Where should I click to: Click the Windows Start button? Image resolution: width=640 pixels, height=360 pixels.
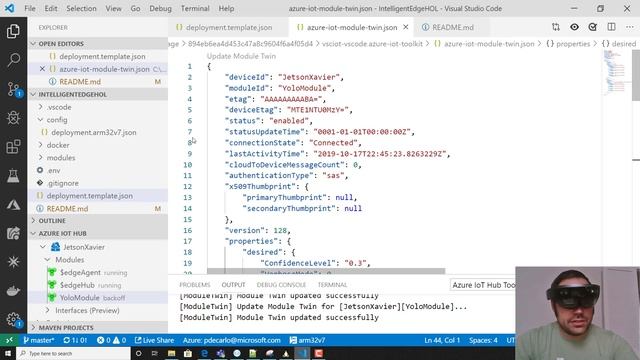[x=8, y=353]
